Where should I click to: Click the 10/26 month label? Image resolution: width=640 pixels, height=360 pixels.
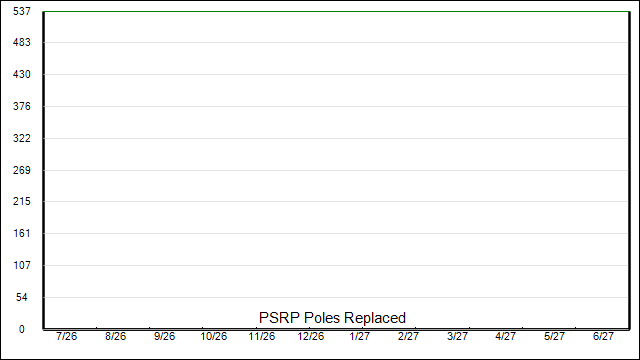point(213,336)
